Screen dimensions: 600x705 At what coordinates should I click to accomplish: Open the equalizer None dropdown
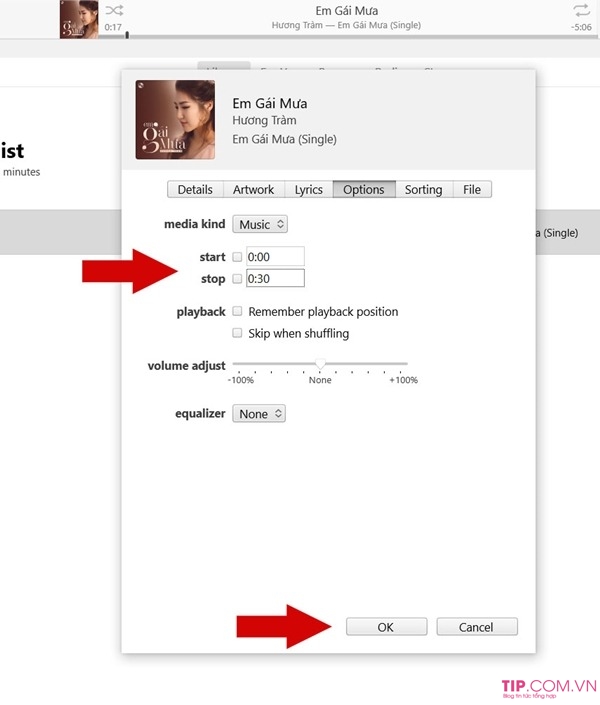pyautogui.click(x=259, y=414)
